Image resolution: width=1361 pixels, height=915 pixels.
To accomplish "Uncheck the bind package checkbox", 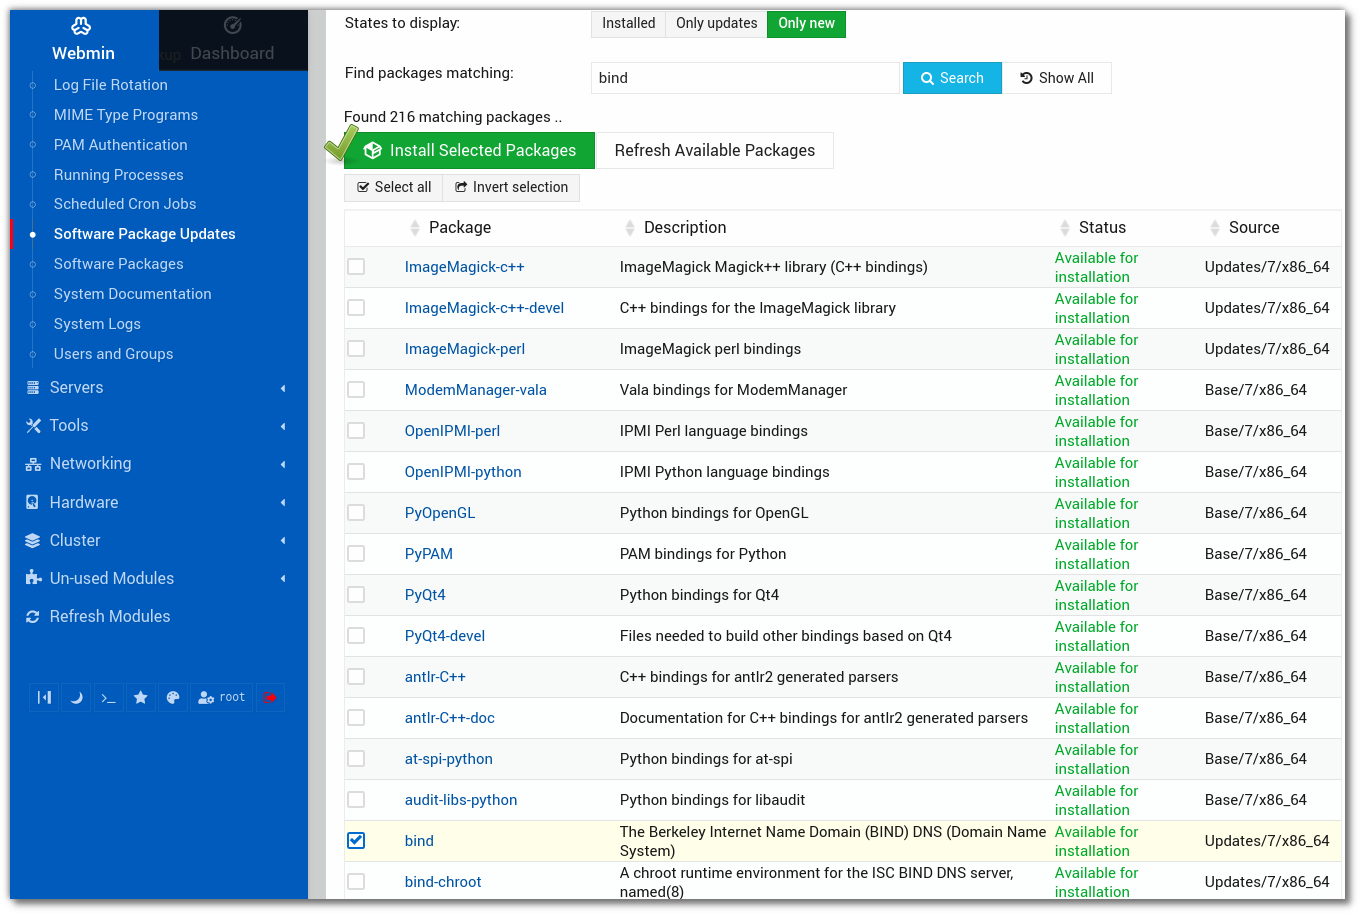I will point(356,841).
